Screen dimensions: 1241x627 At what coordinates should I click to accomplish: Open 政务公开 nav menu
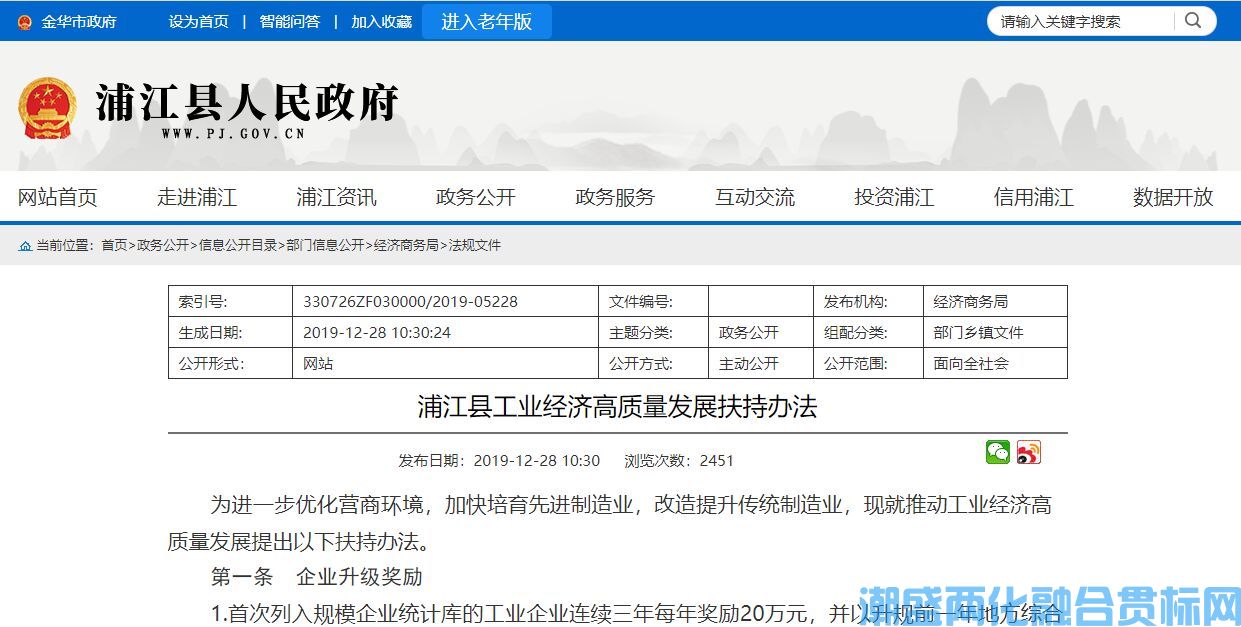pos(476,197)
